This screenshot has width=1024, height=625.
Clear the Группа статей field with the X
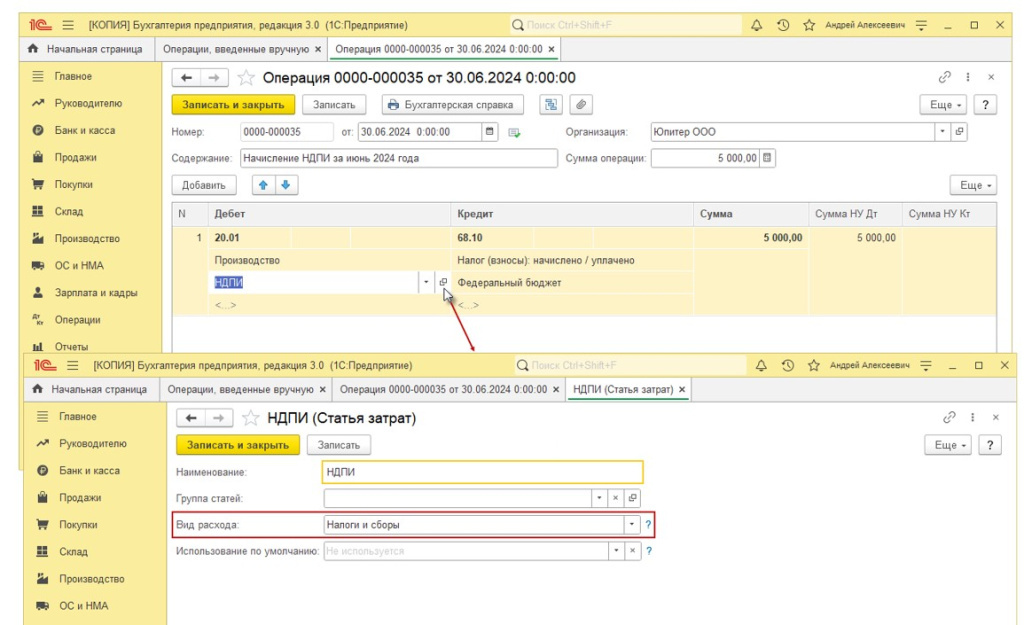click(615, 497)
